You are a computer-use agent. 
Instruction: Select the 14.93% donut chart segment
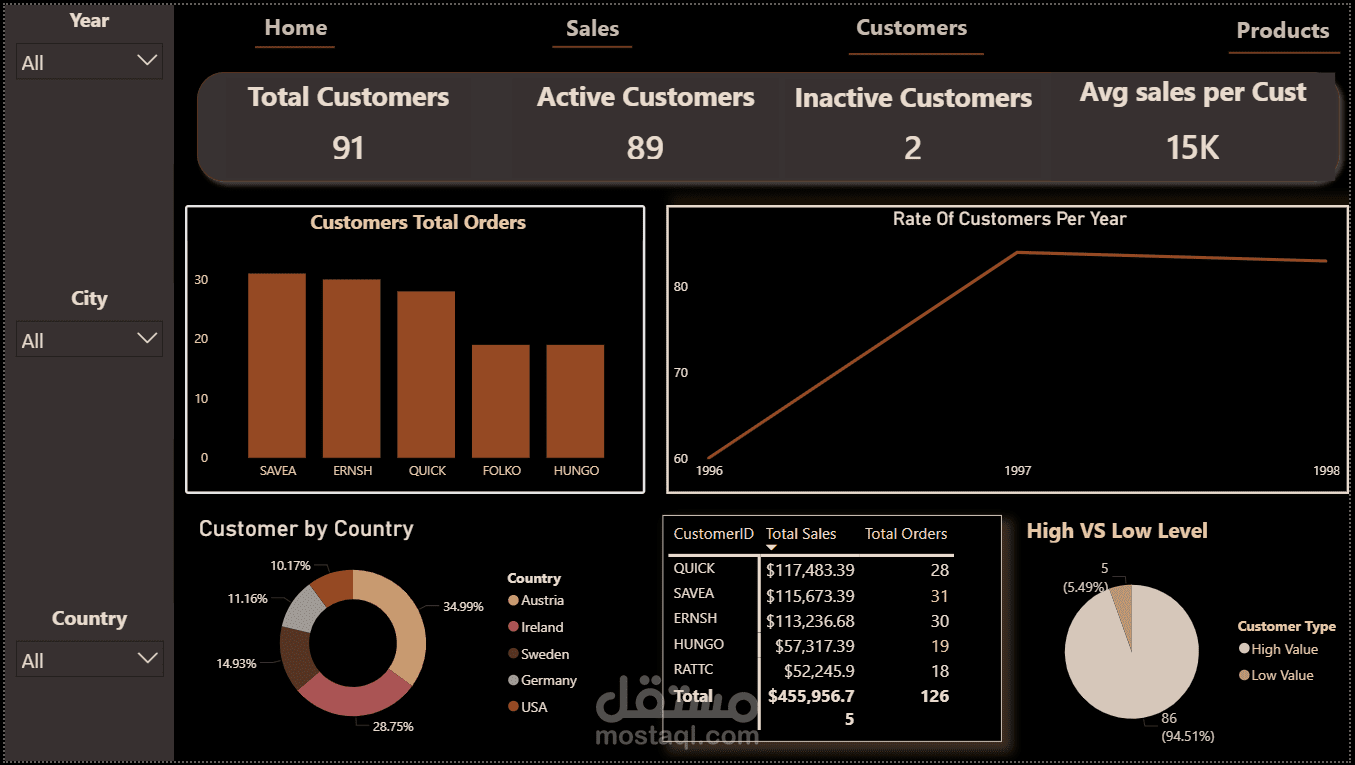(296, 657)
